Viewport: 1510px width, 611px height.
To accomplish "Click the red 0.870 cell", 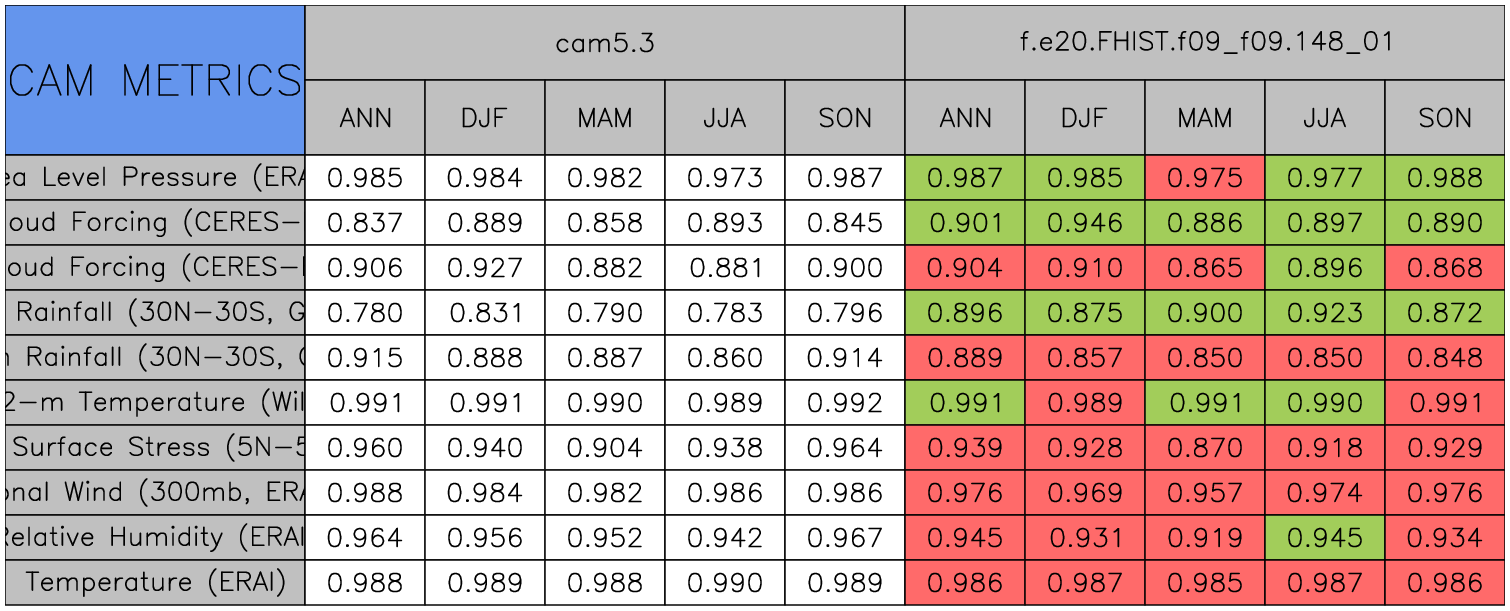I will [1205, 448].
